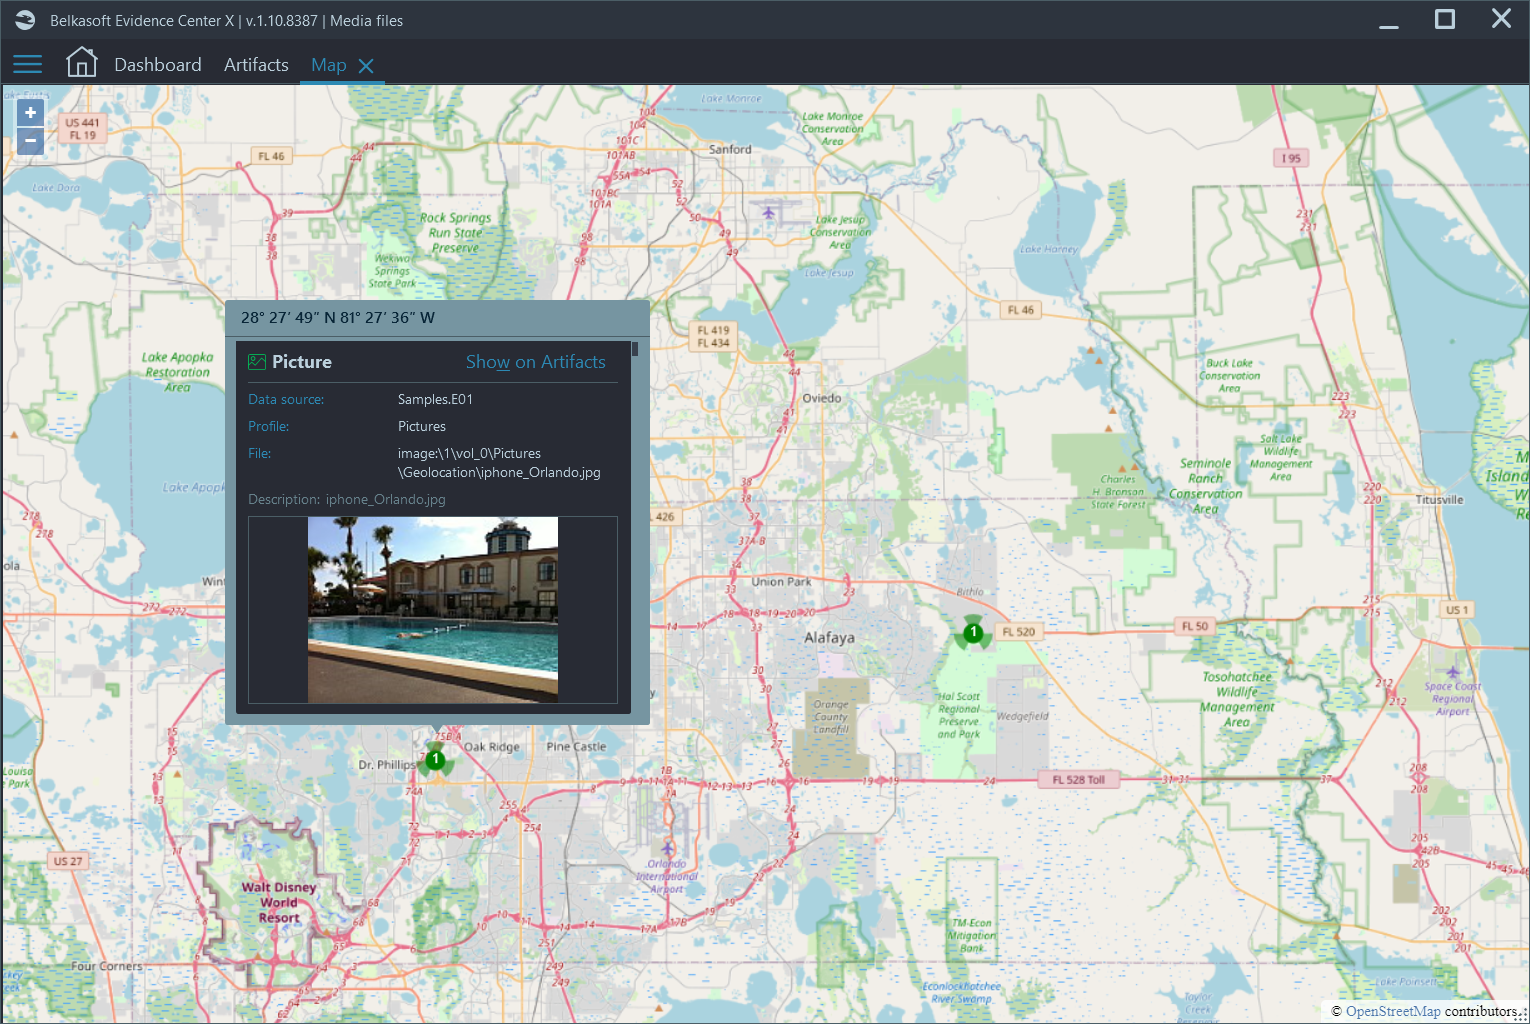The height and width of the screenshot is (1024, 1530).
Task: Zoom out the map with minus button
Action: click(x=30, y=141)
